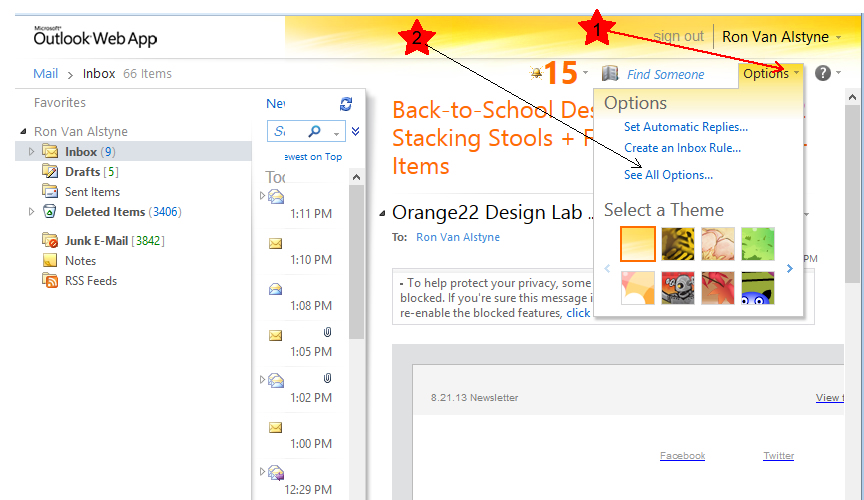Click the RSS Feeds icon

point(50,281)
